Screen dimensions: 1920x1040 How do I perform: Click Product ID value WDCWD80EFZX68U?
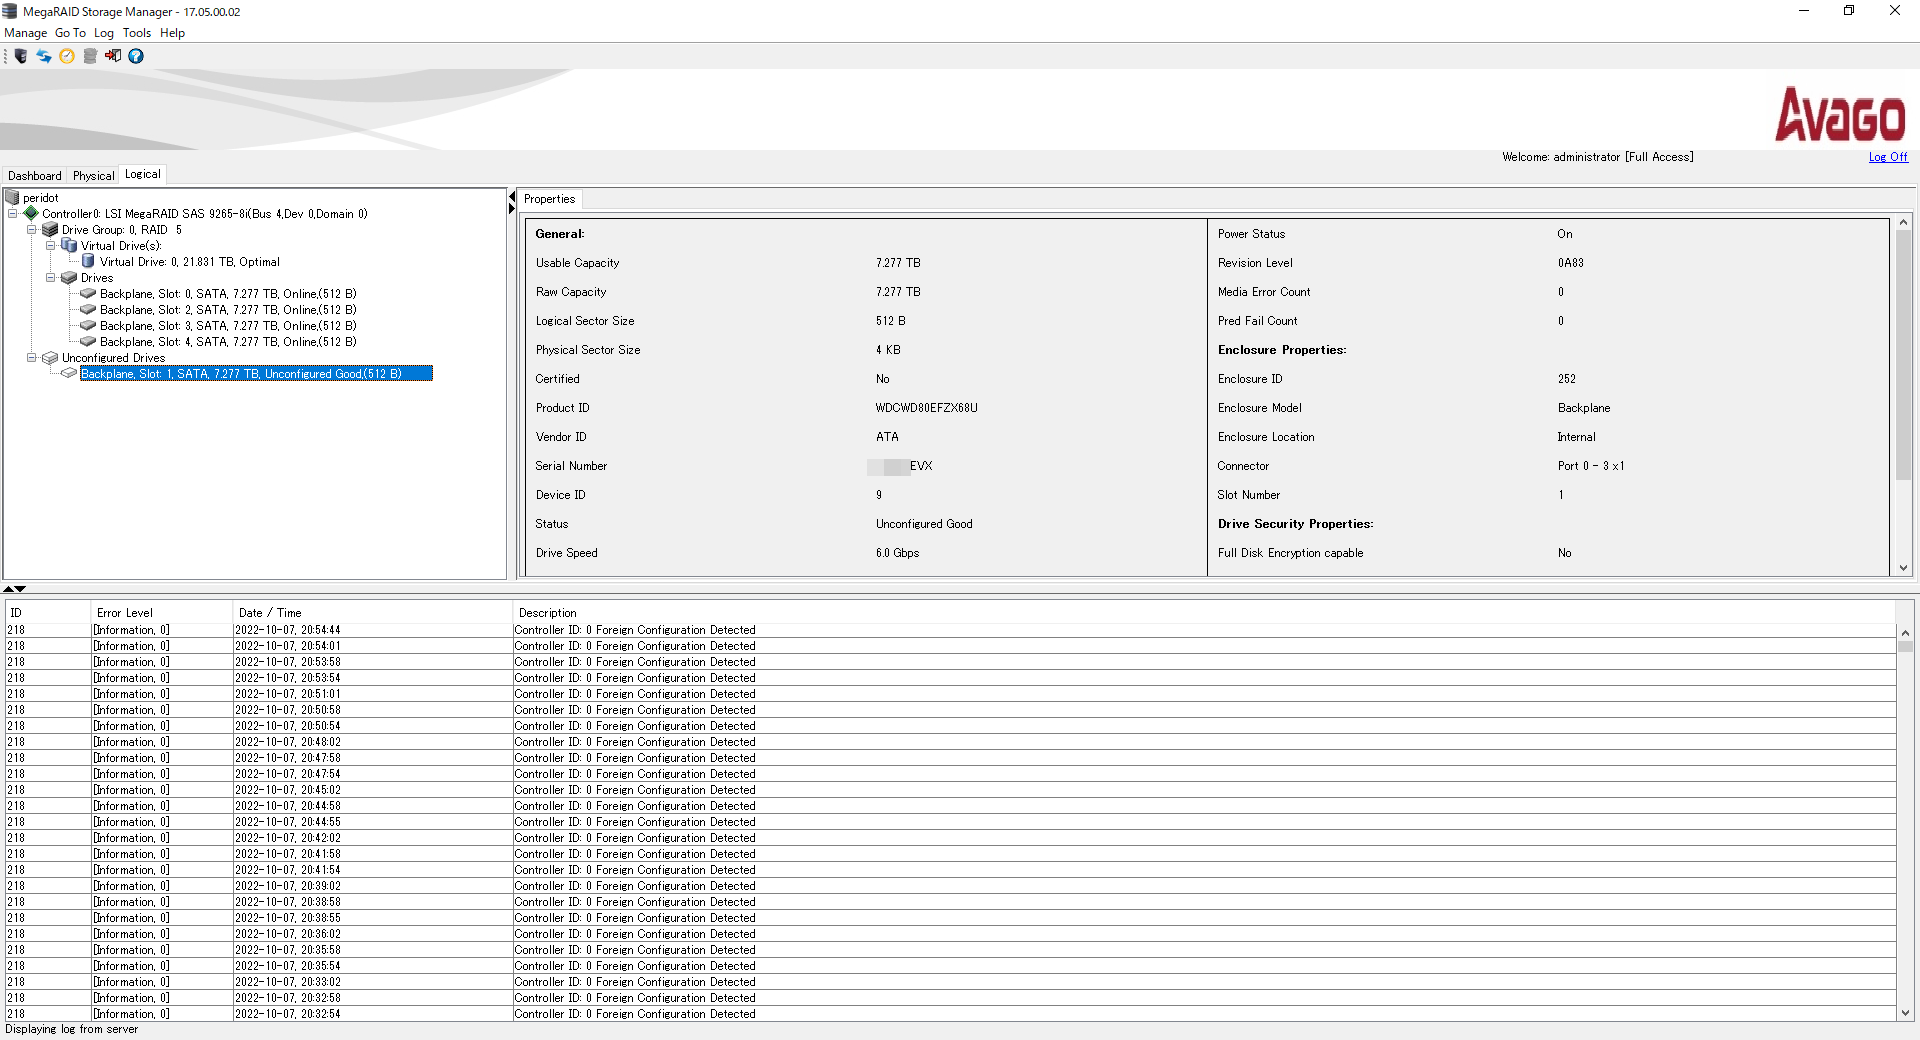926,408
